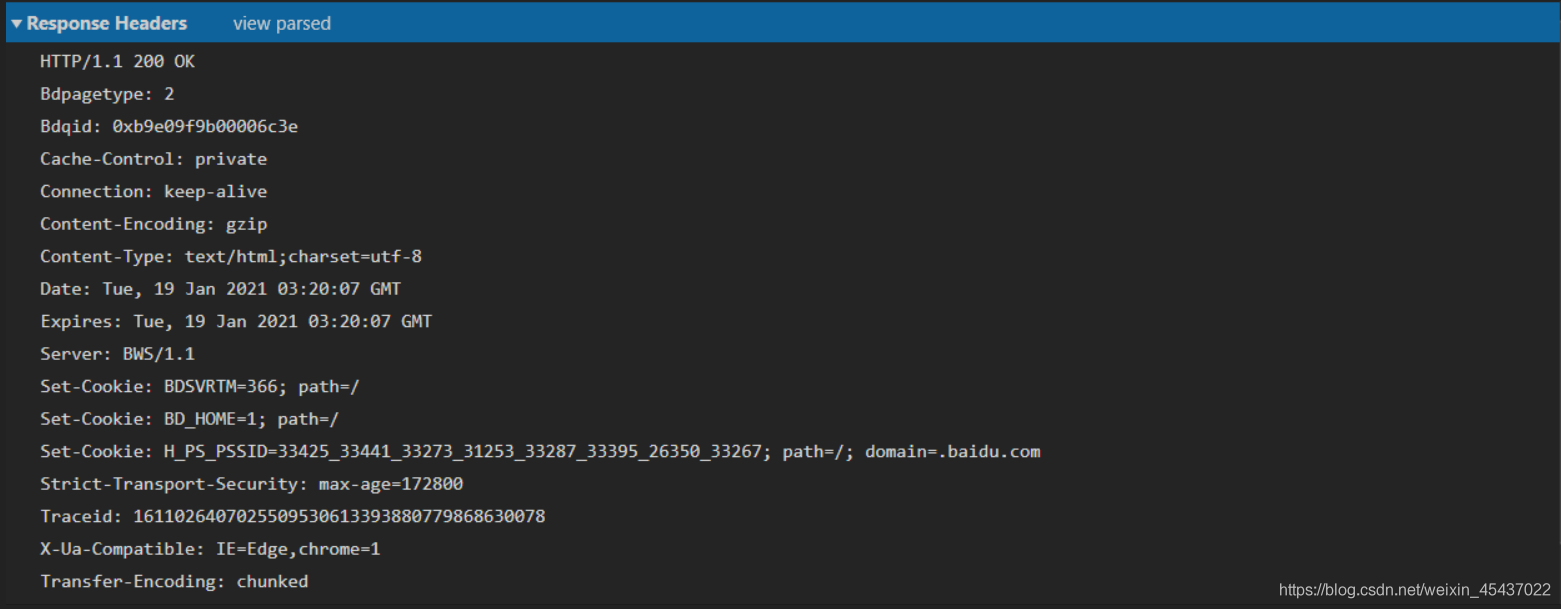This screenshot has width=1561, height=609.
Task: Click the Cache-Control: private line
Action: (153, 159)
